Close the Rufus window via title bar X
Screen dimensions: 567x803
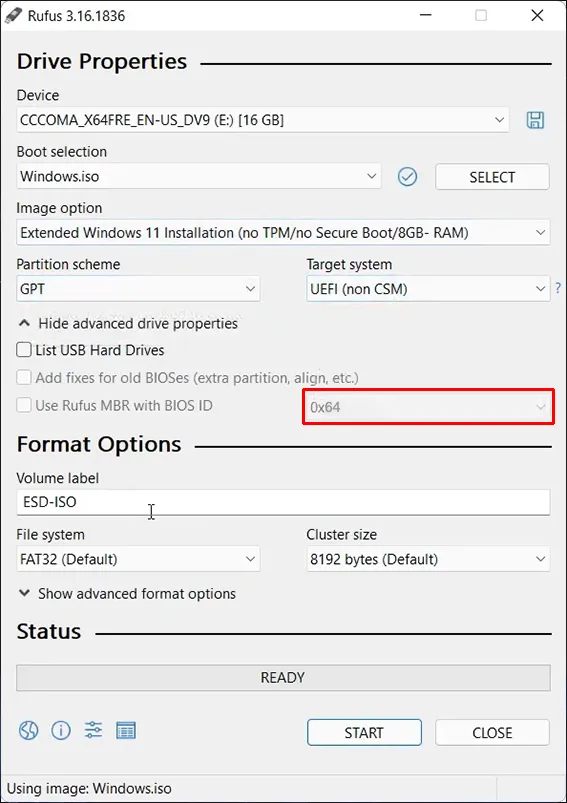coord(537,15)
